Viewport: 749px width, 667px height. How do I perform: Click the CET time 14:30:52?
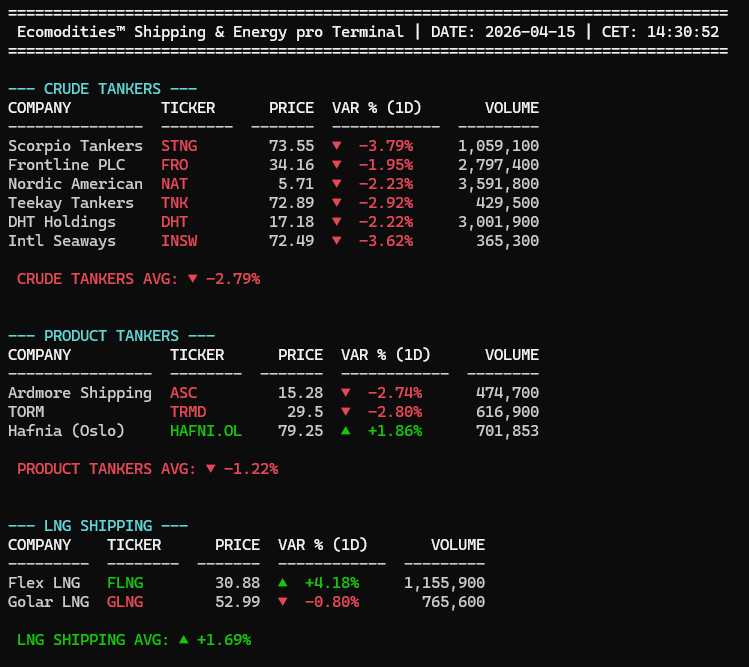point(683,32)
